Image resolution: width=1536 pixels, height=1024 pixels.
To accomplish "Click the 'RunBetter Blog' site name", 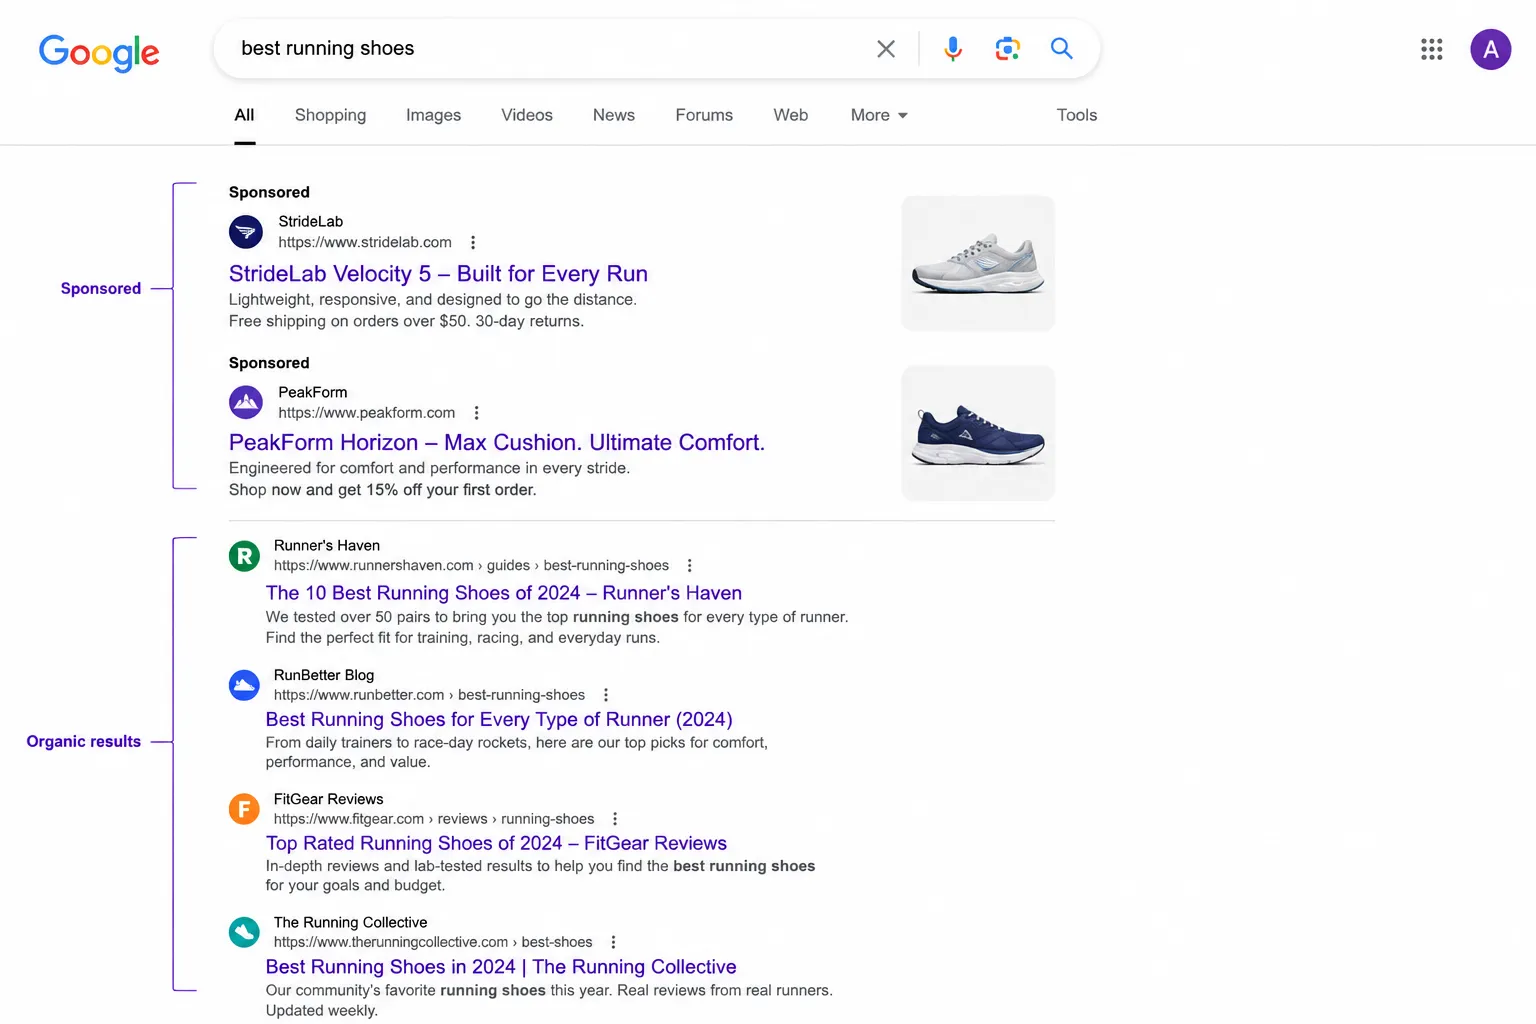I will click(324, 676).
